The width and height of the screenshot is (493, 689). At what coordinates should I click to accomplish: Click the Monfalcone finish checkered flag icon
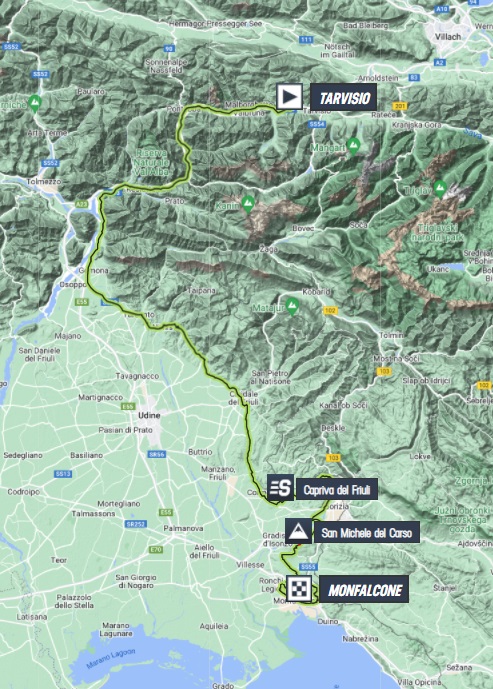(299, 589)
